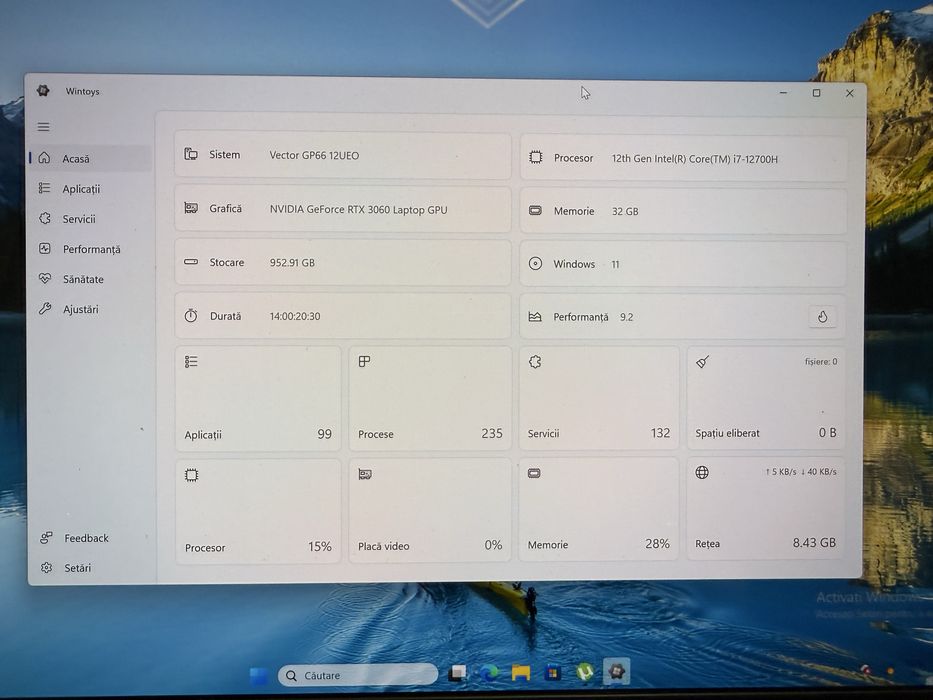933x700 pixels.
Task: Click the processes icon in Procese tile
Action: coord(365,361)
